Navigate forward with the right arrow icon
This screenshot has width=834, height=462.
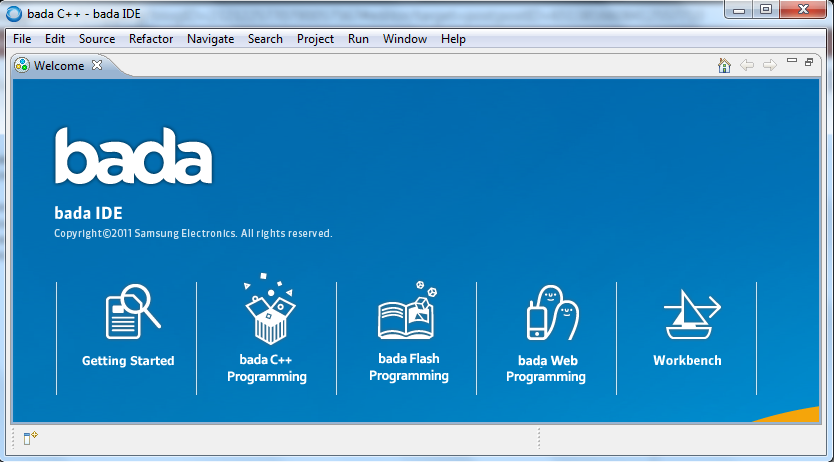tap(770, 65)
